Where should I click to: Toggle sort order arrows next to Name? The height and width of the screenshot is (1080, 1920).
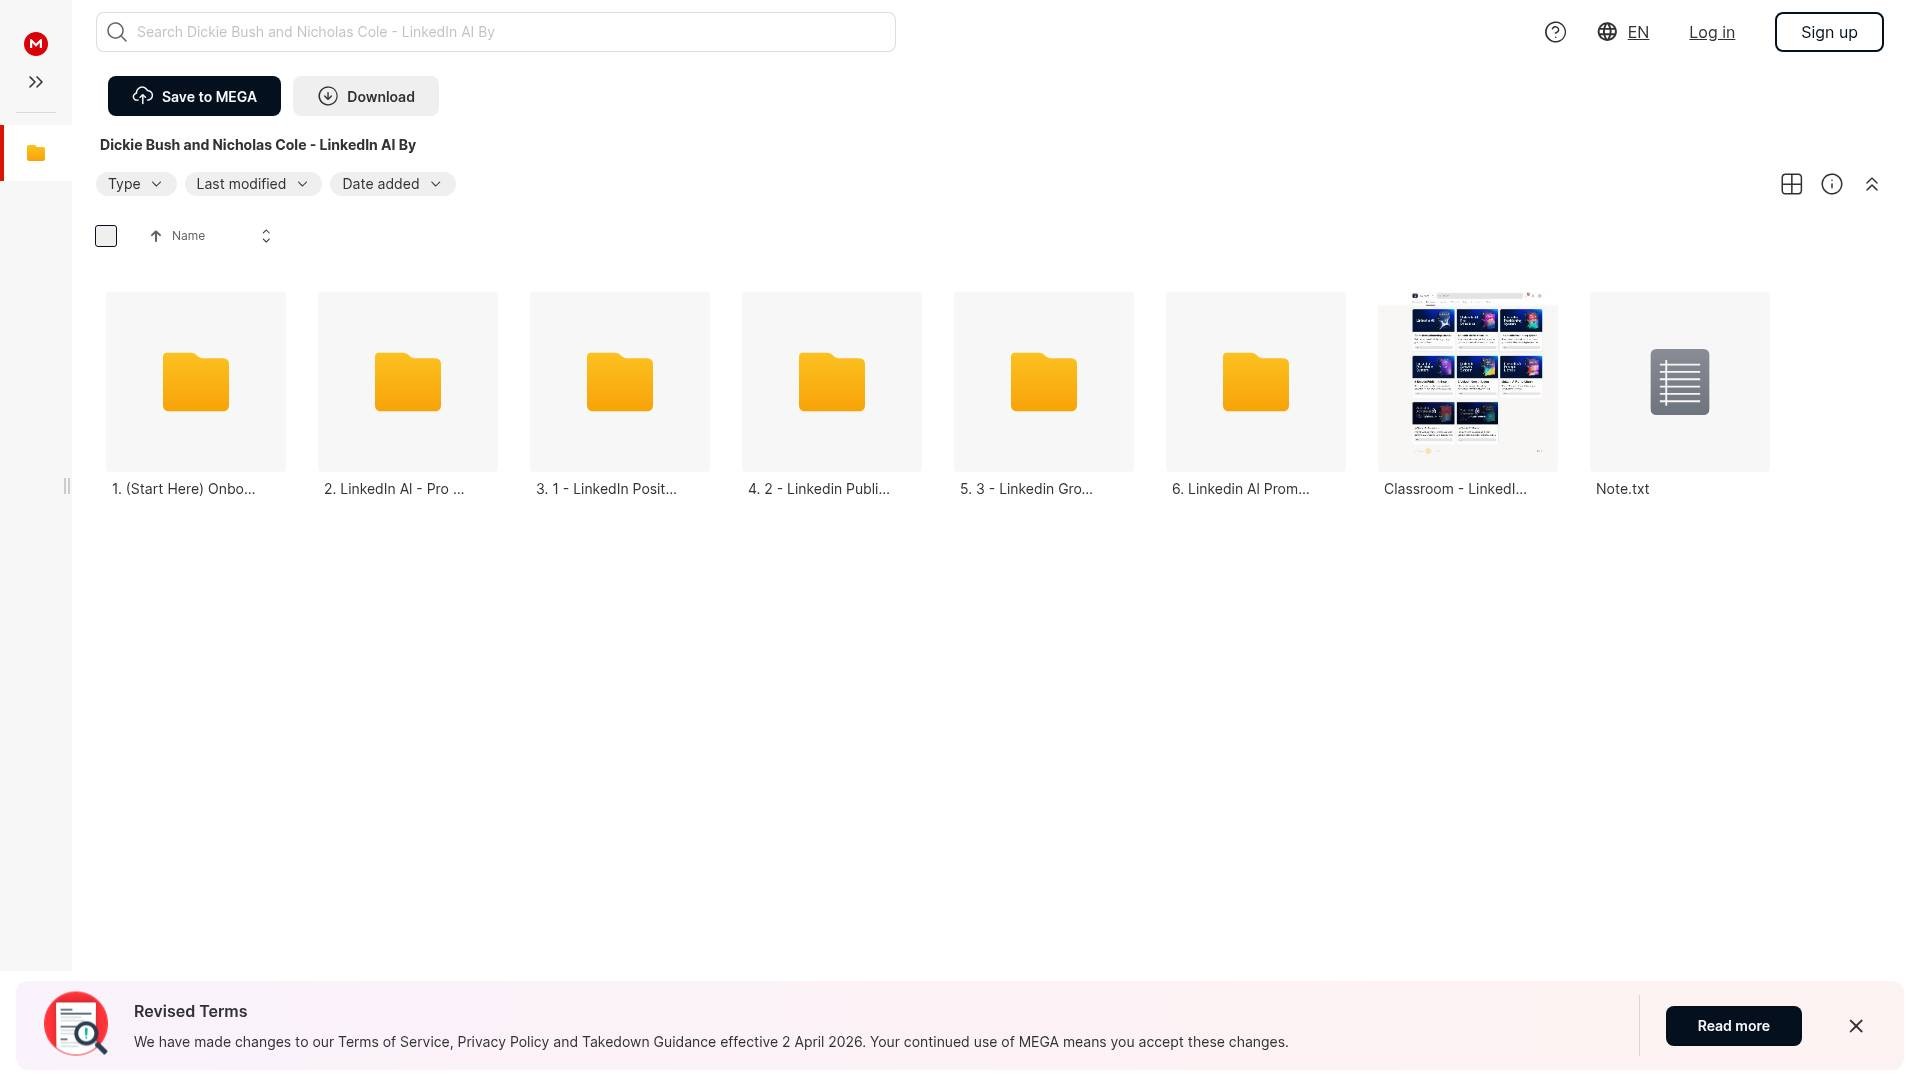pyautogui.click(x=266, y=236)
